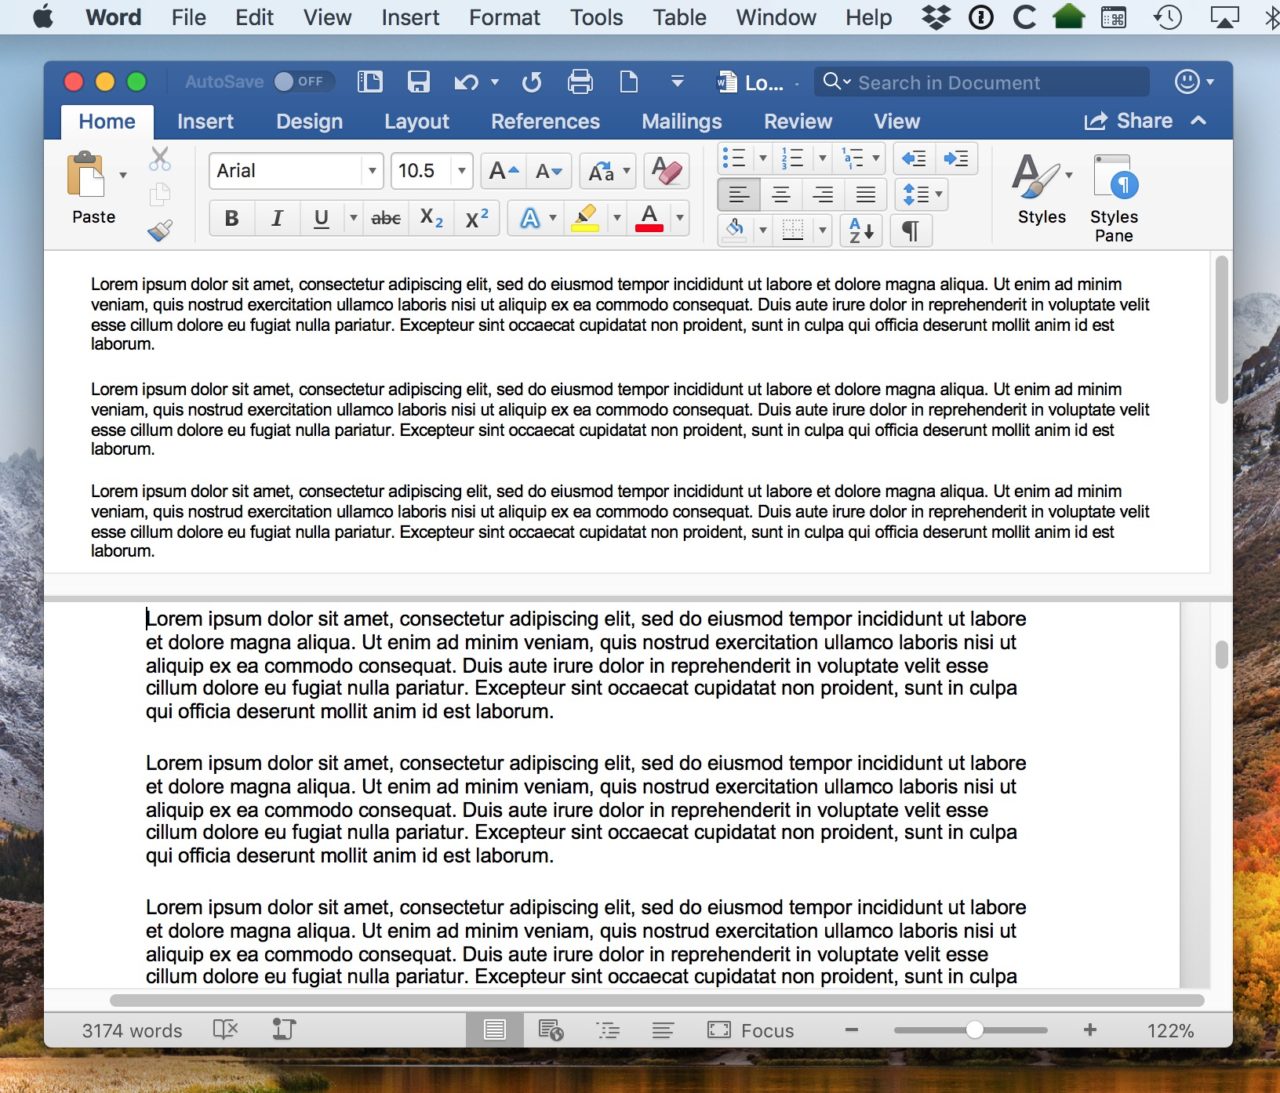Enter Focus mode from status bar

click(x=751, y=1030)
